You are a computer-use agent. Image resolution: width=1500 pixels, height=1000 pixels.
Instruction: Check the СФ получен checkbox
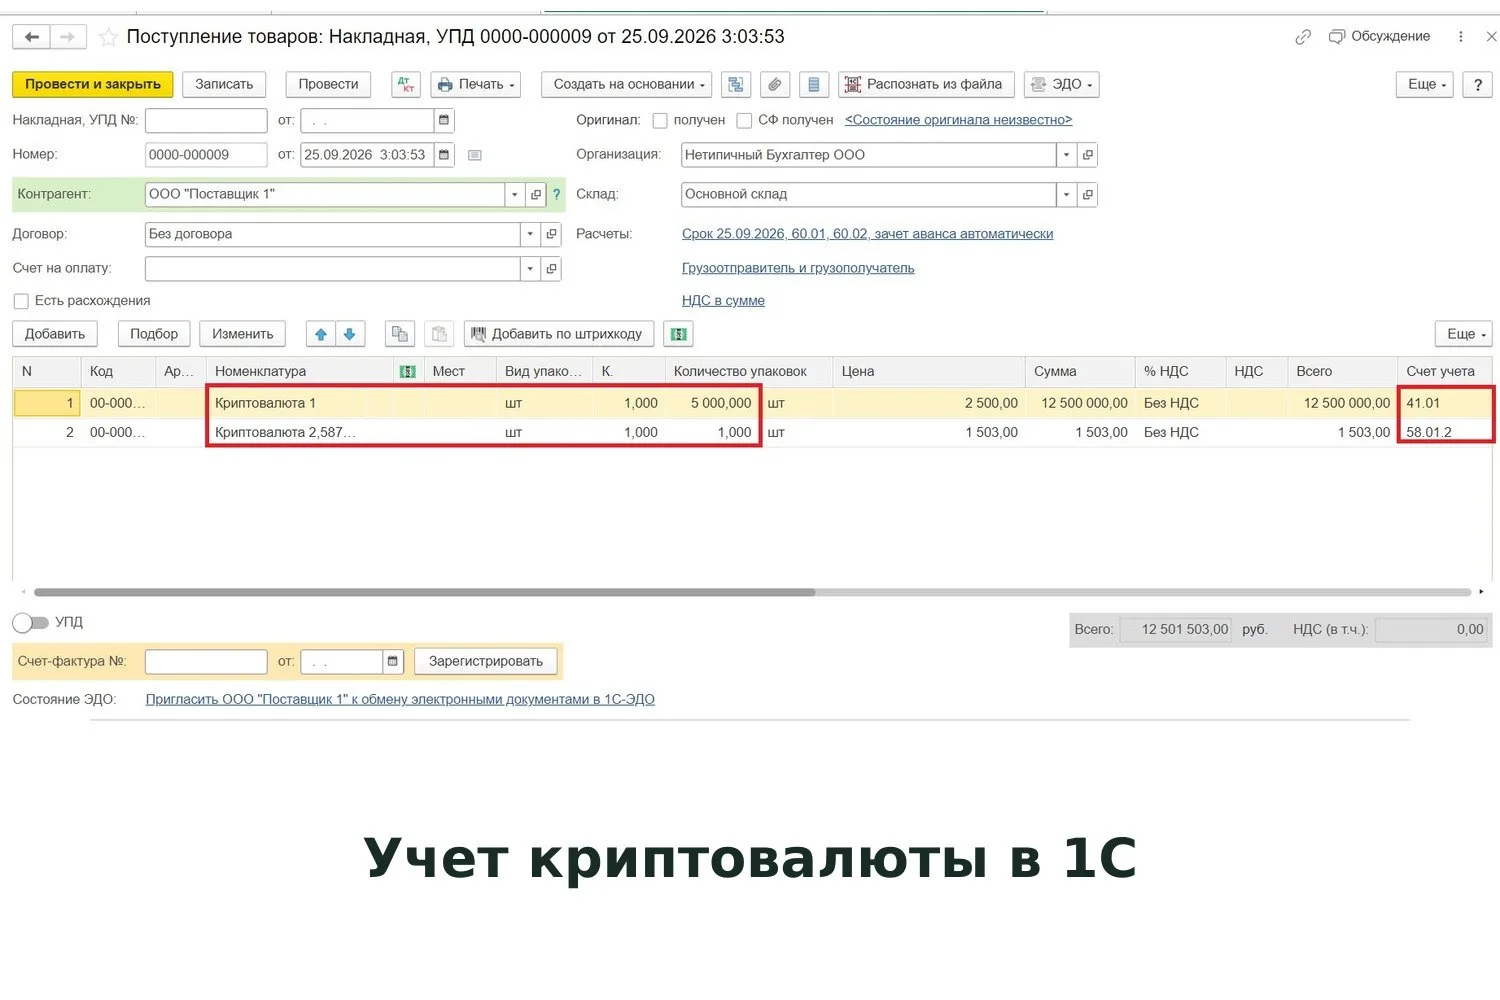coord(744,121)
